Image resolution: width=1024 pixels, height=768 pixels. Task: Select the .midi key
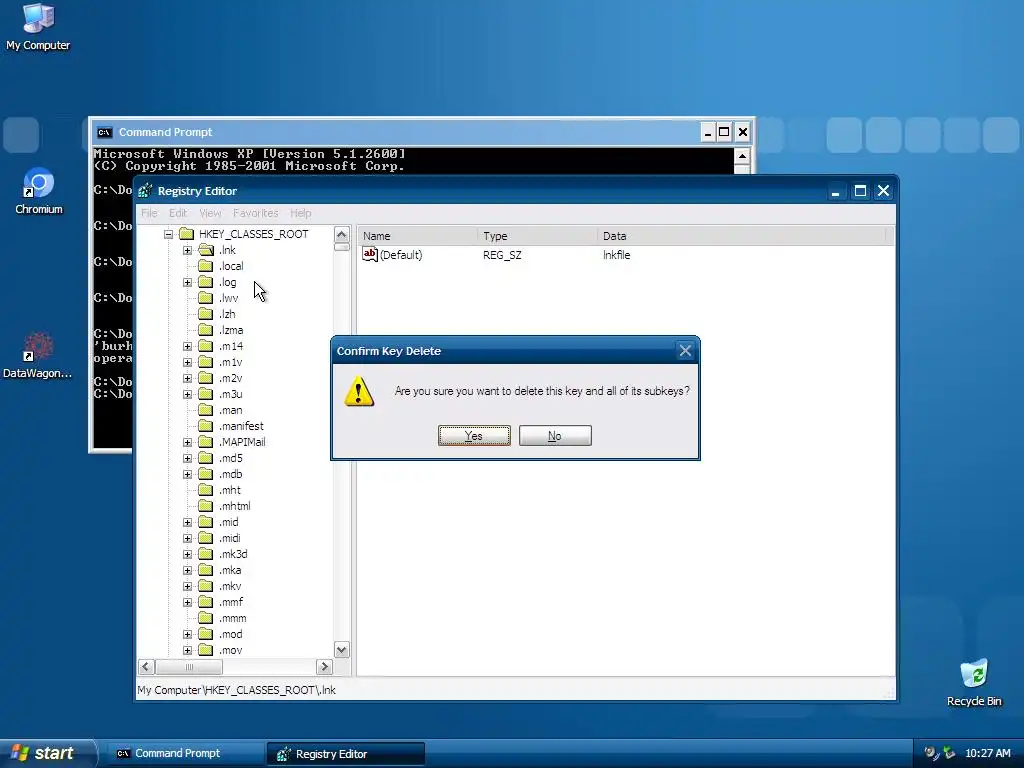click(x=229, y=538)
